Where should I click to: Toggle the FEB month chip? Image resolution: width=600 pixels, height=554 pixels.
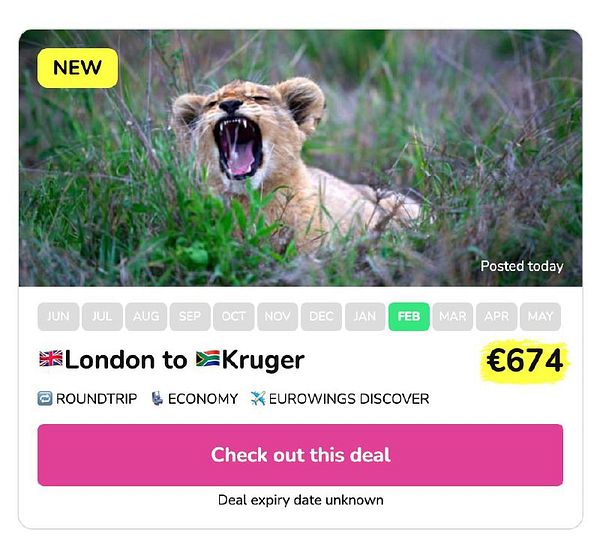click(409, 316)
